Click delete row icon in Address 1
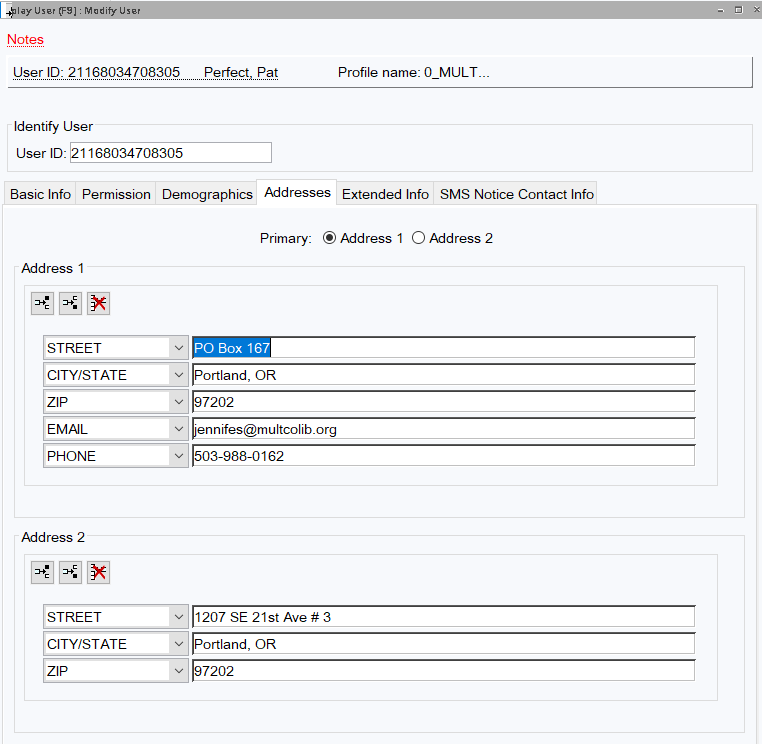The image size is (762, 744). [x=98, y=304]
